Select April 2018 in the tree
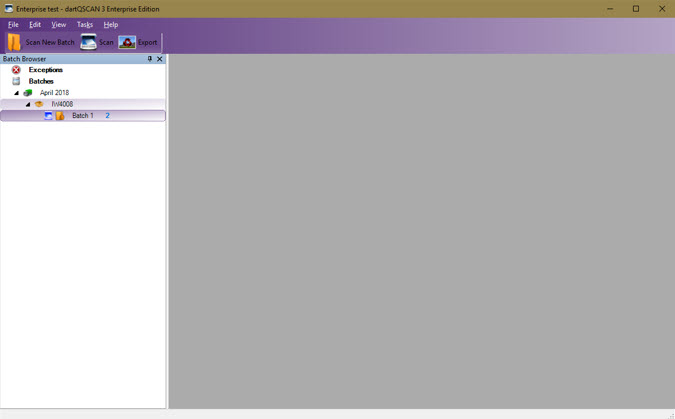The height and width of the screenshot is (419, 675). pyautogui.click(x=54, y=93)
